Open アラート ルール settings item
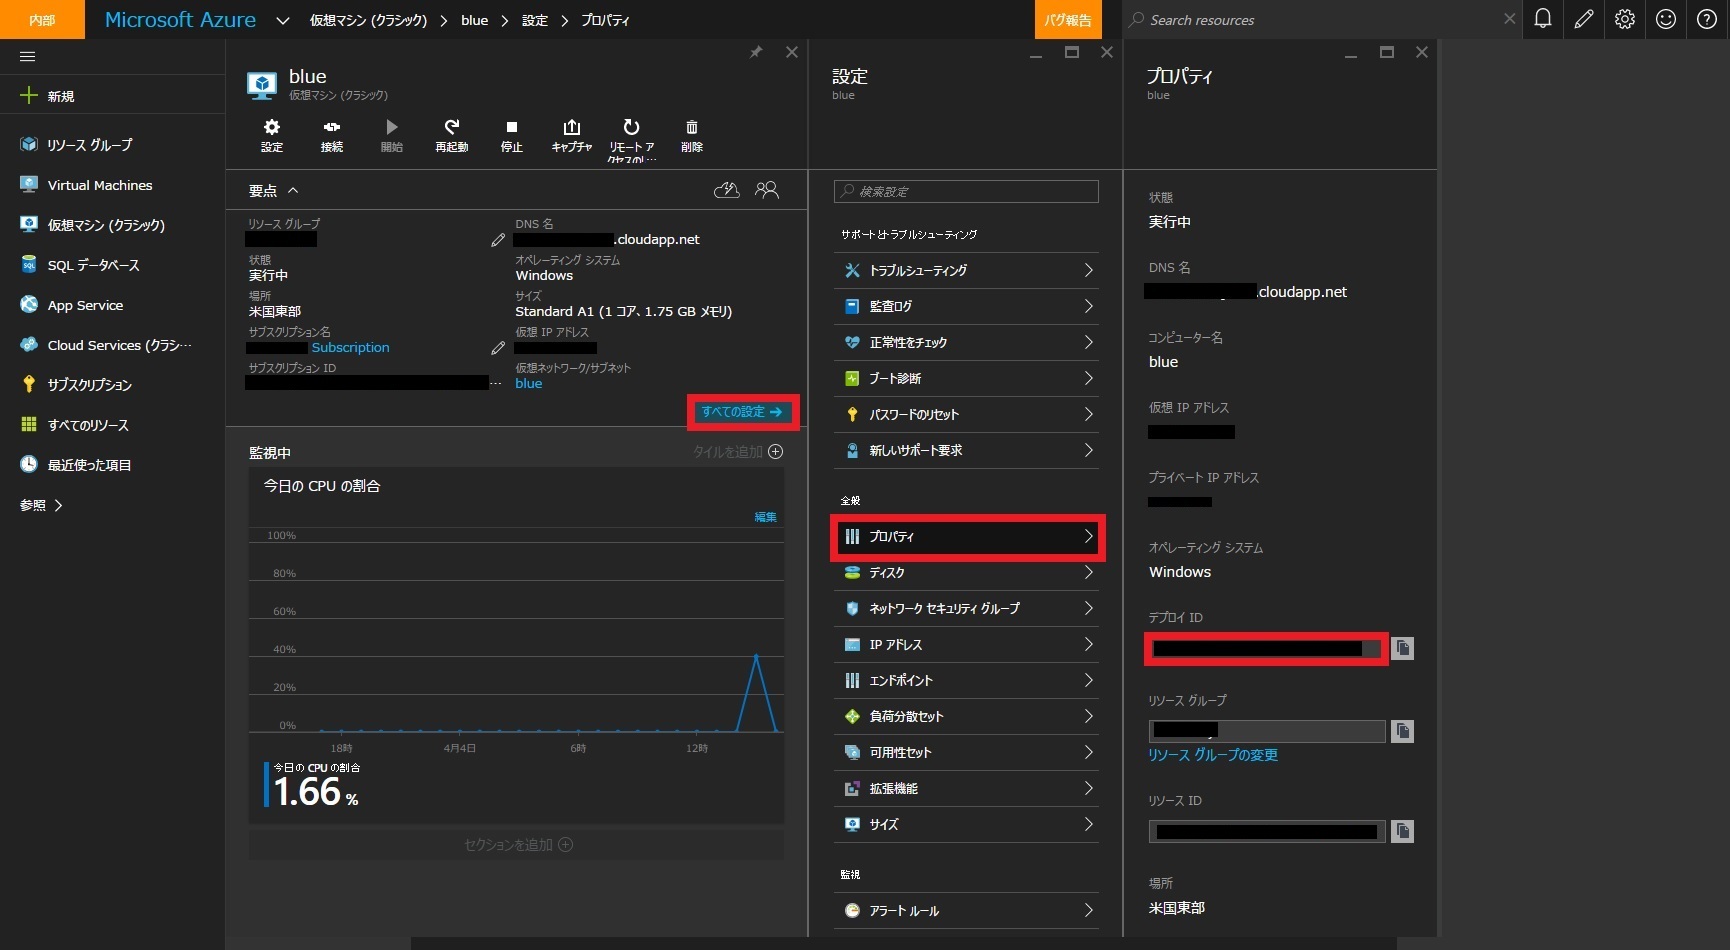 tap(966, 910)
